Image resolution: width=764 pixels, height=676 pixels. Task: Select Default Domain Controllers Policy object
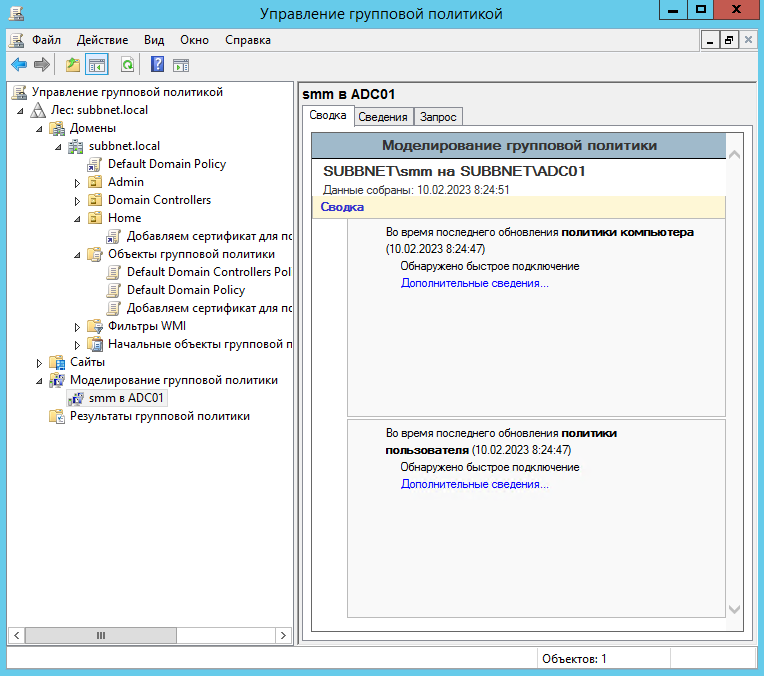tap(208, 272)
